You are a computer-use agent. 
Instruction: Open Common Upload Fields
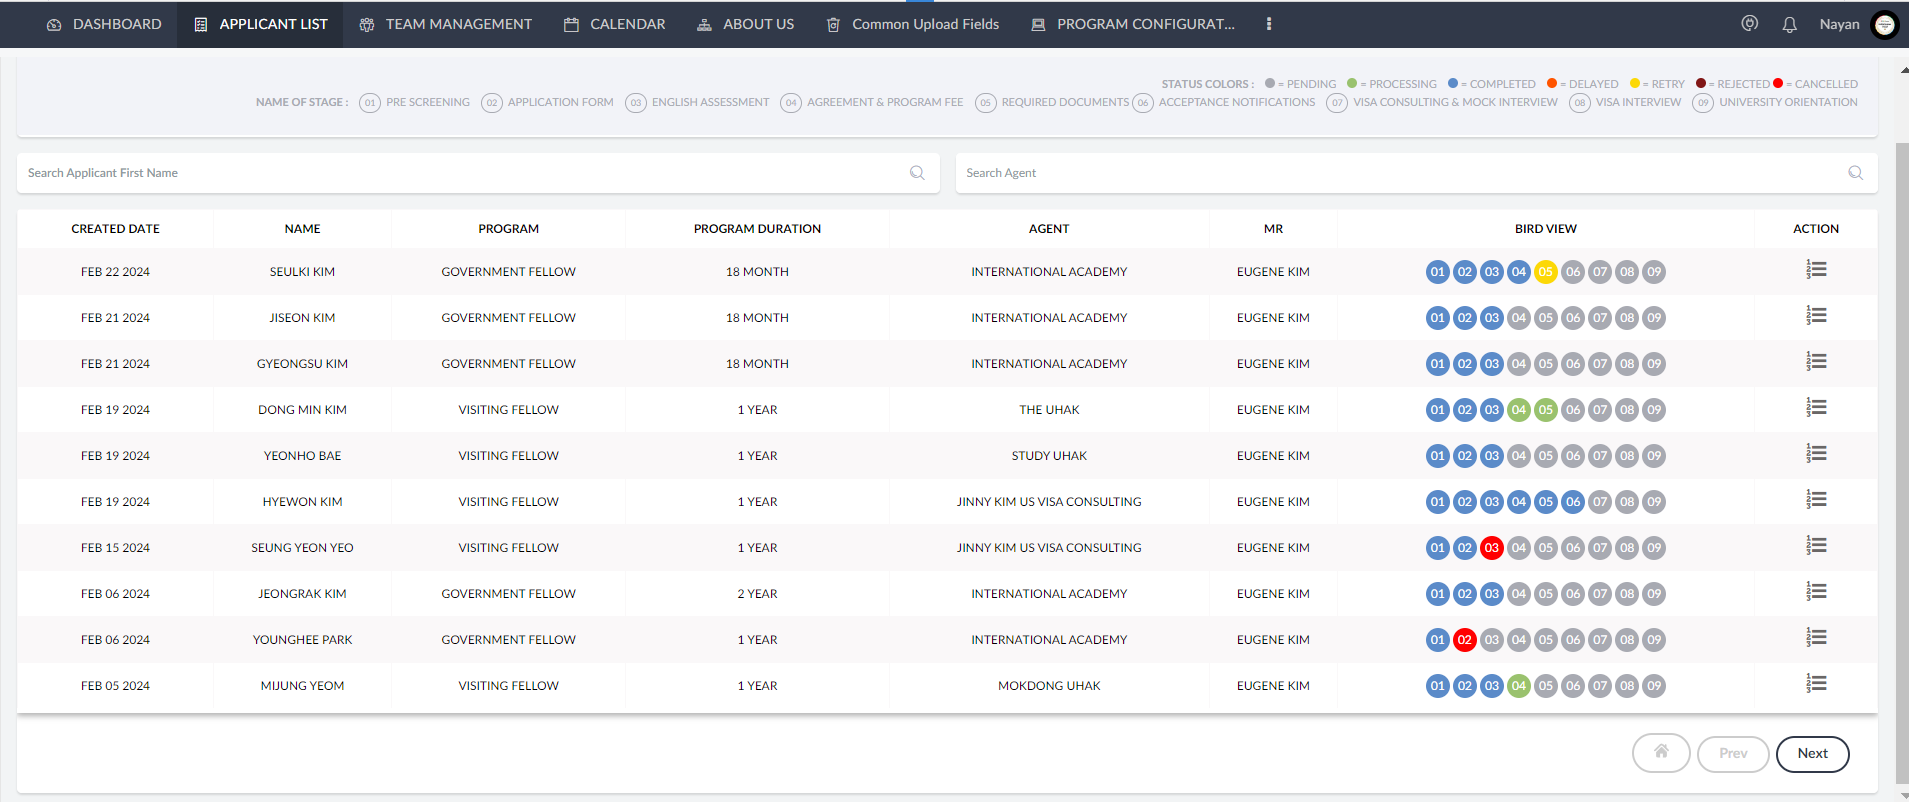912,24
